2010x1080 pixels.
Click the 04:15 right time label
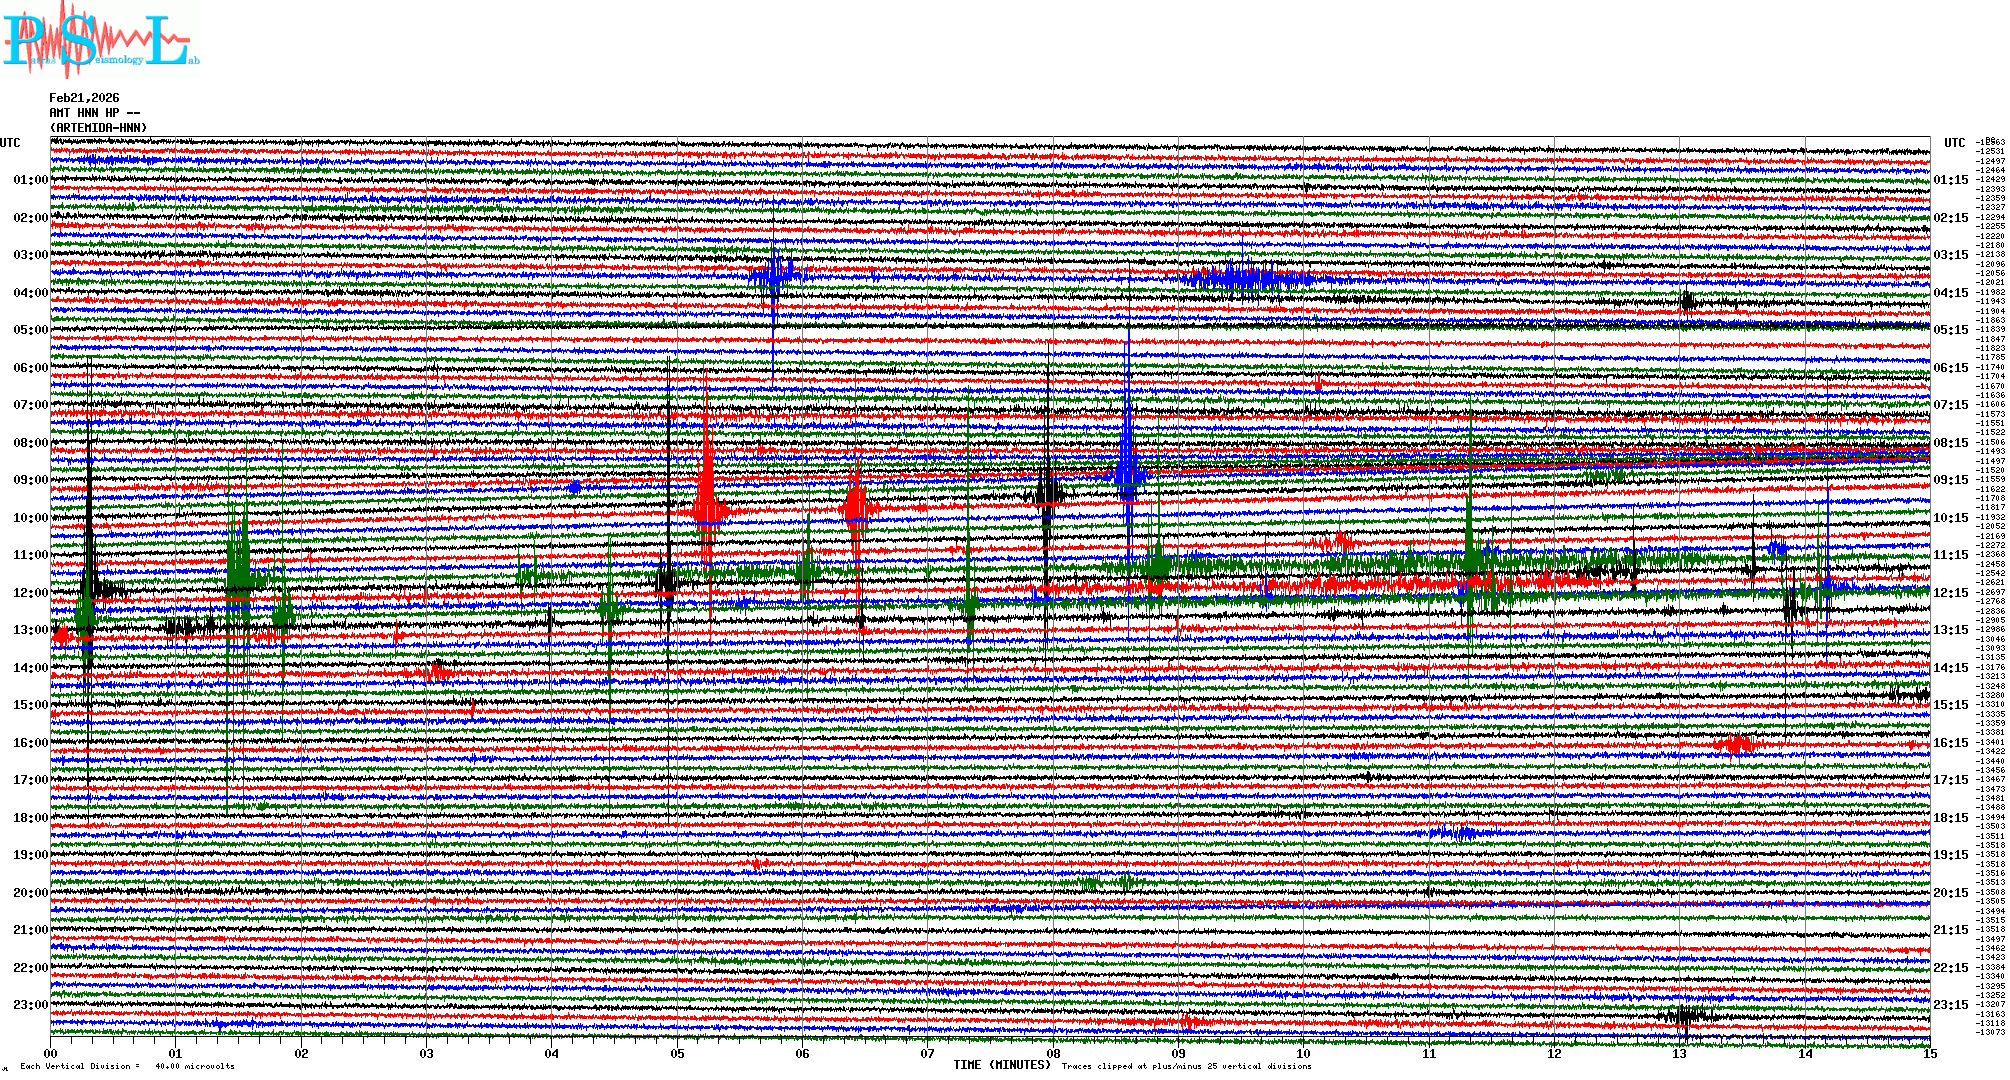(1950, 293)
